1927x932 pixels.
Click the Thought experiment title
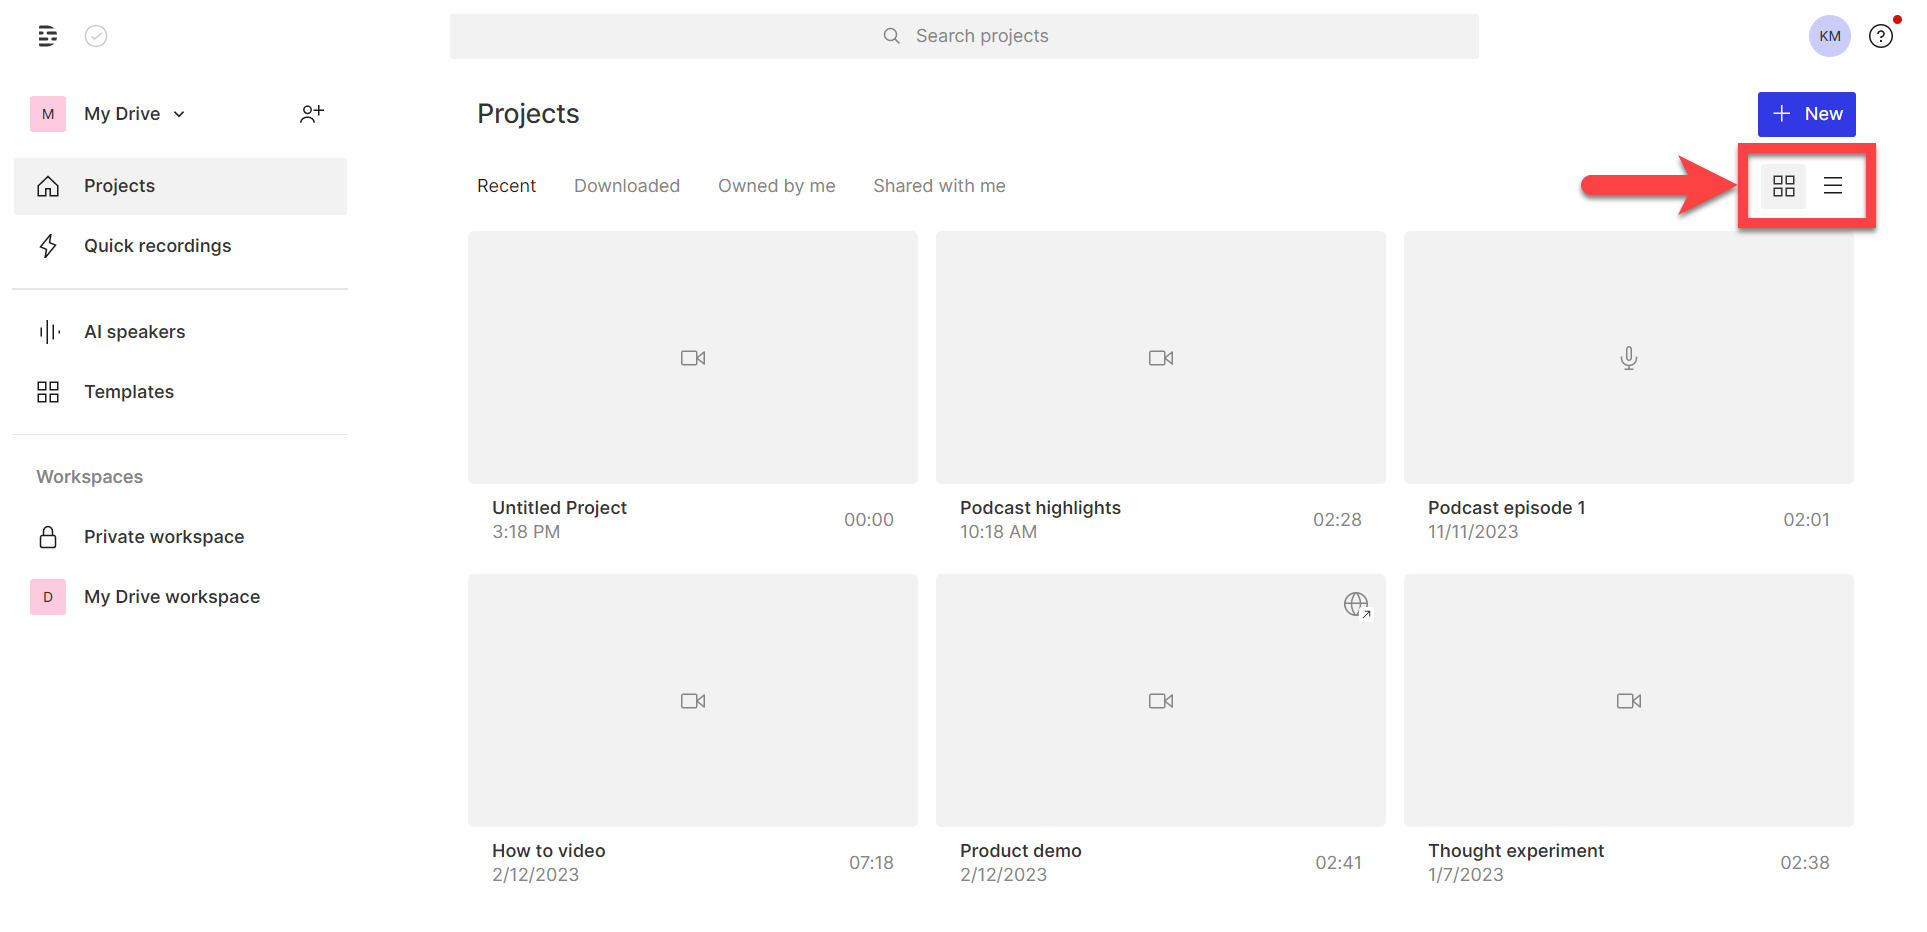tap(1516, 851)
